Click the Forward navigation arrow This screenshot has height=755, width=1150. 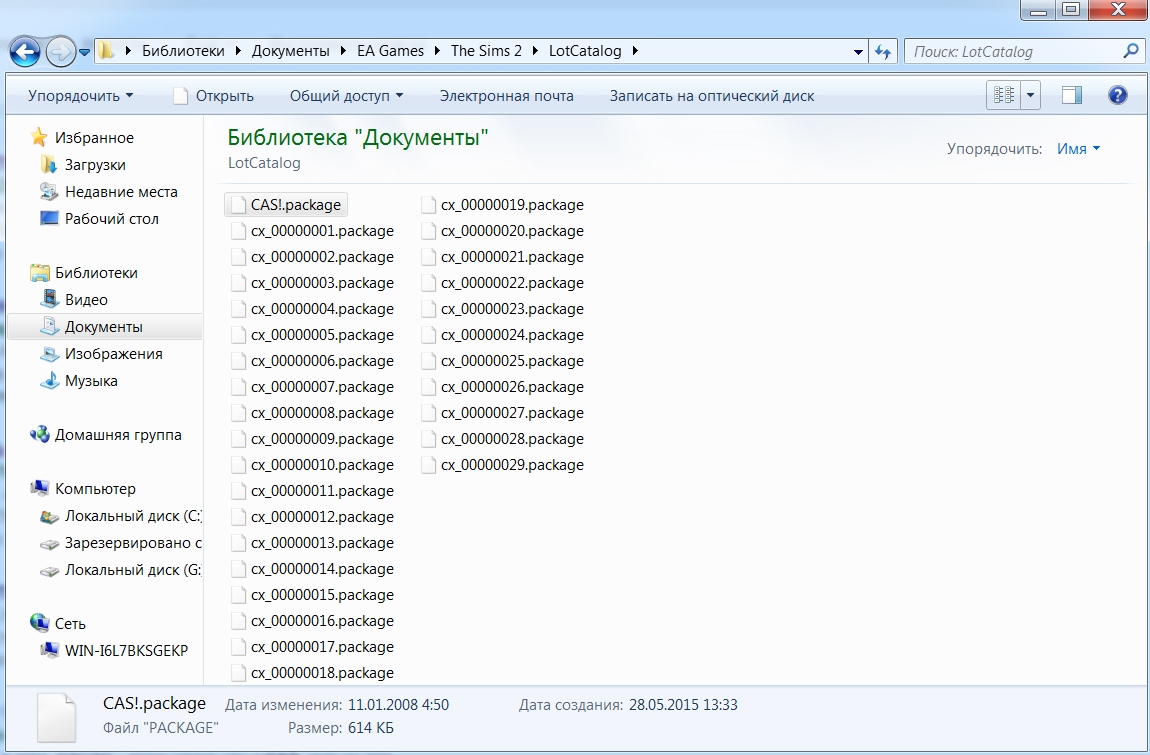(60, 51)
